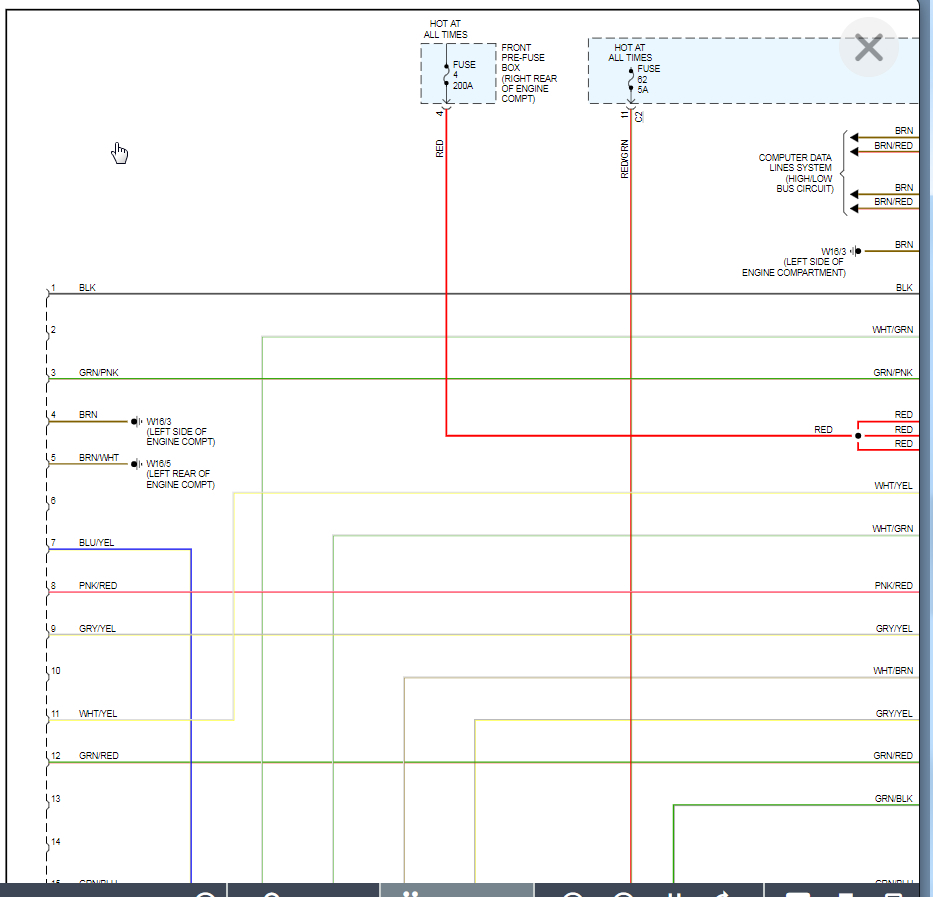Click the Computer Data Lines System label
933x897 pixels.
tap(796, 173)
